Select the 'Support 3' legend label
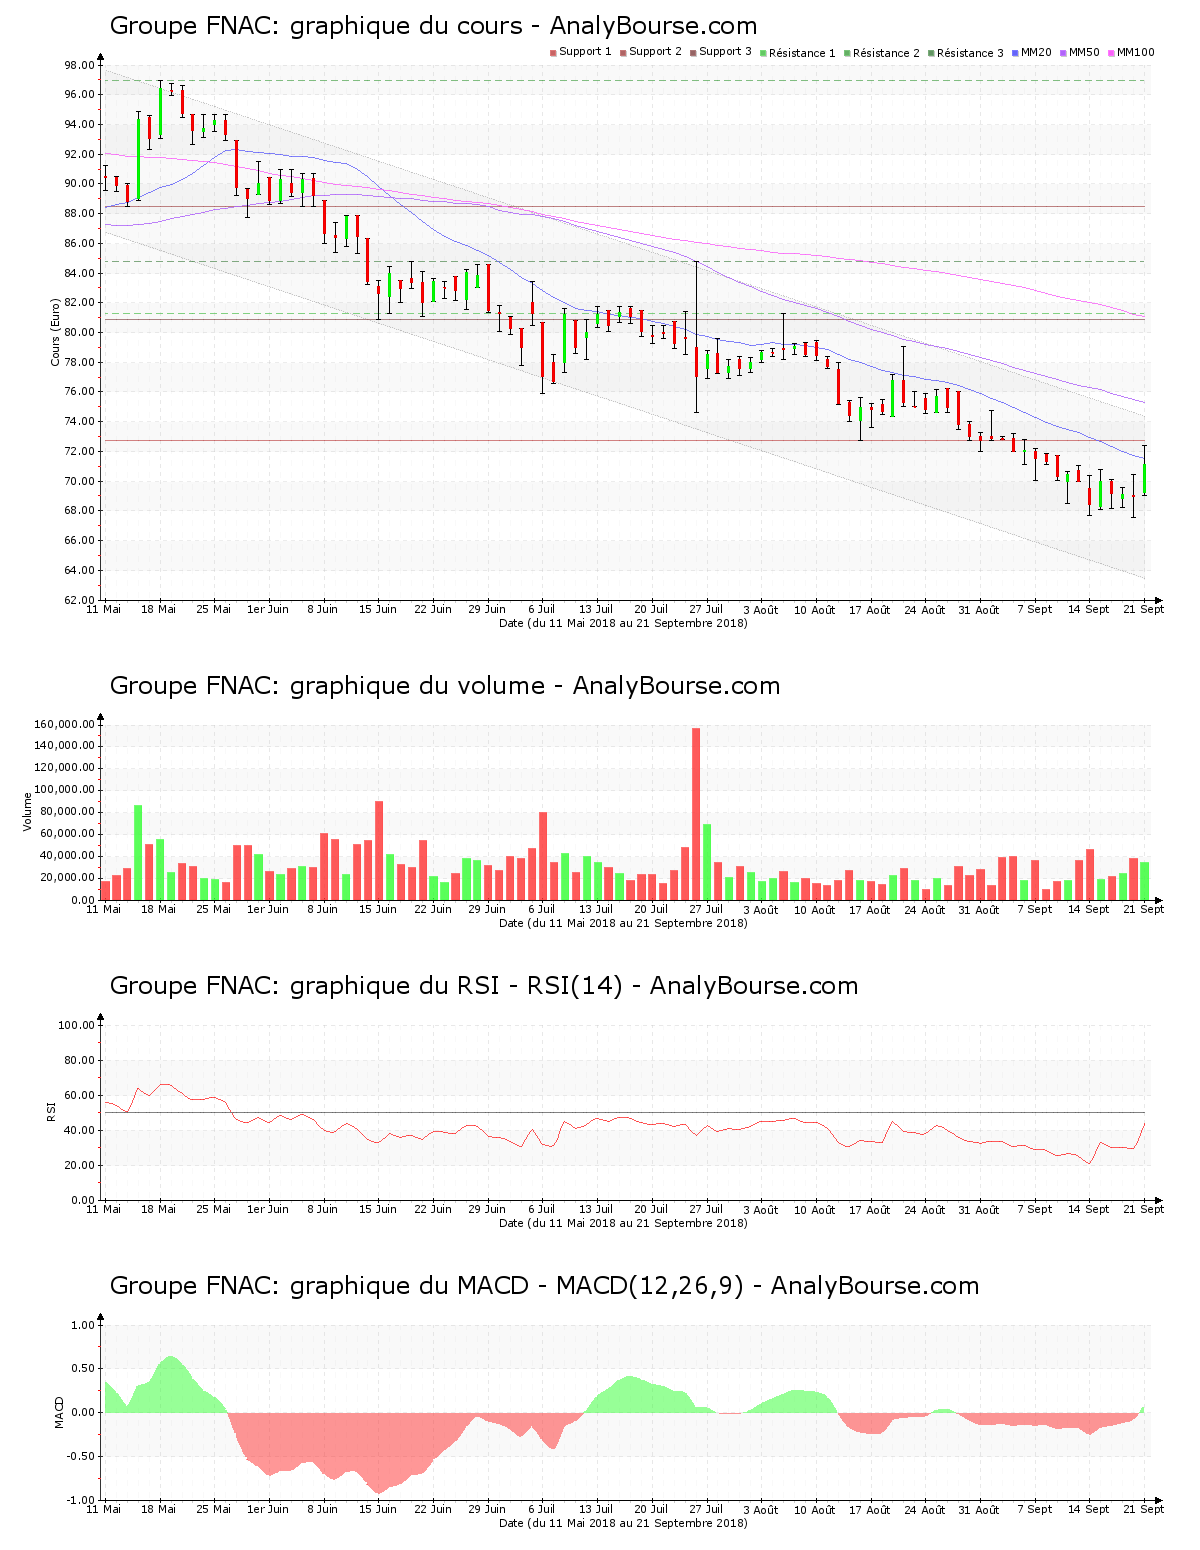 pos(725,52)
